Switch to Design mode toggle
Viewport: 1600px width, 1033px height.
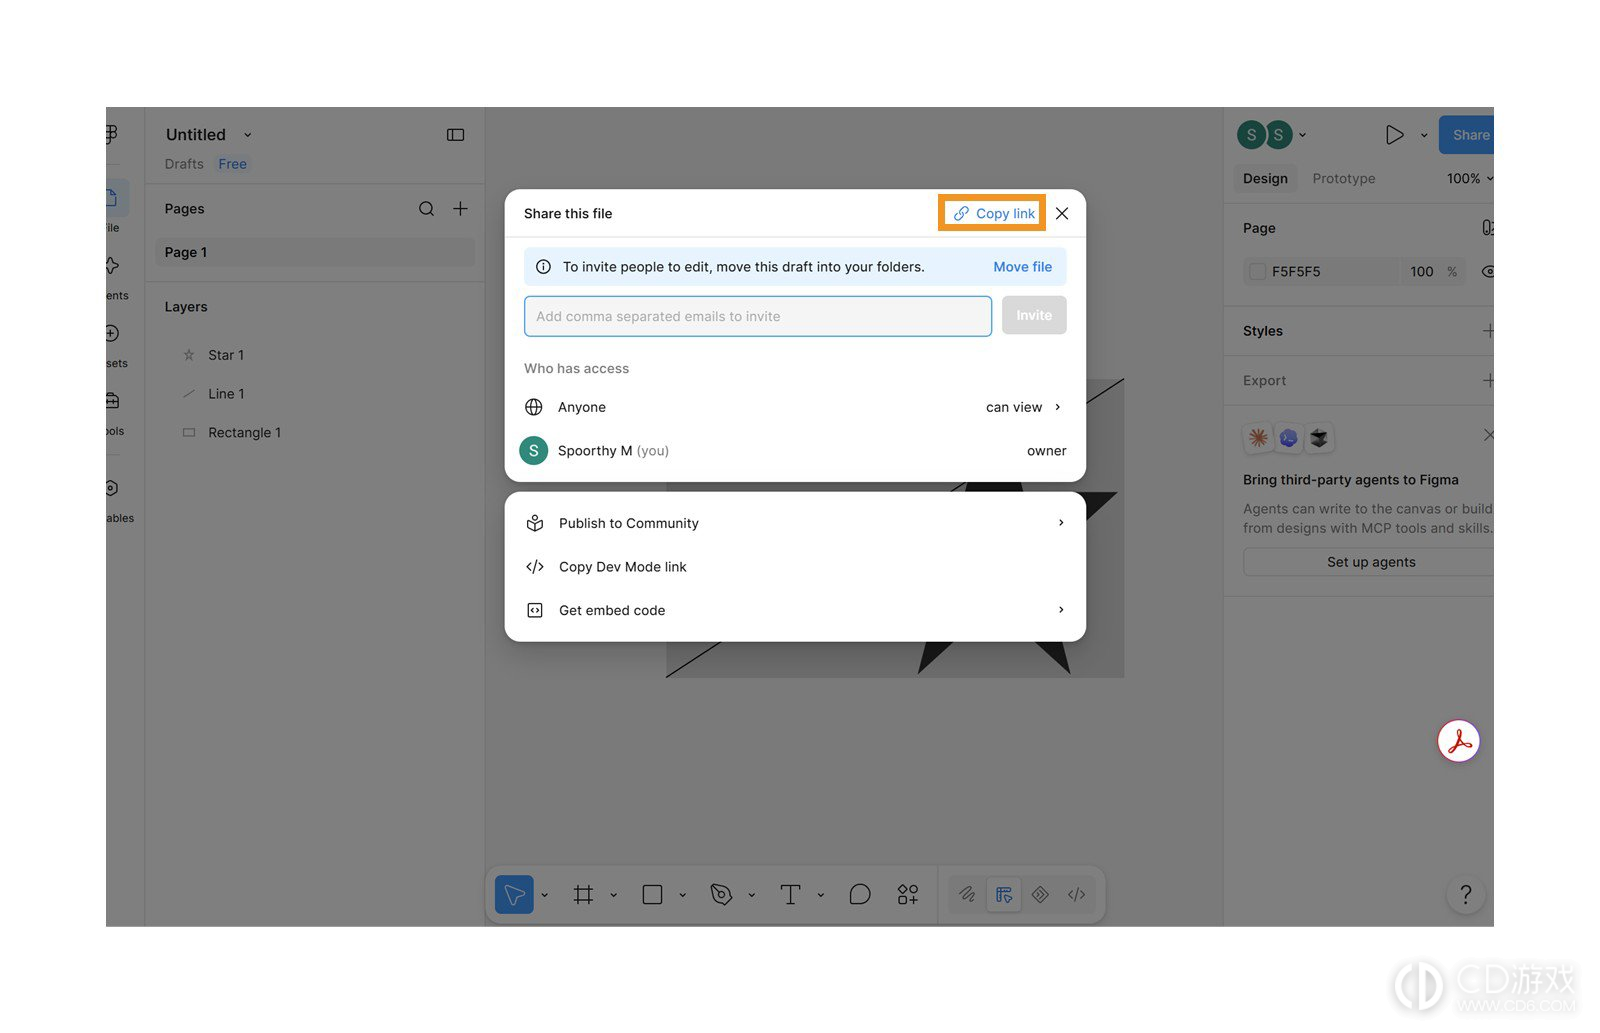pos(1004,894)
